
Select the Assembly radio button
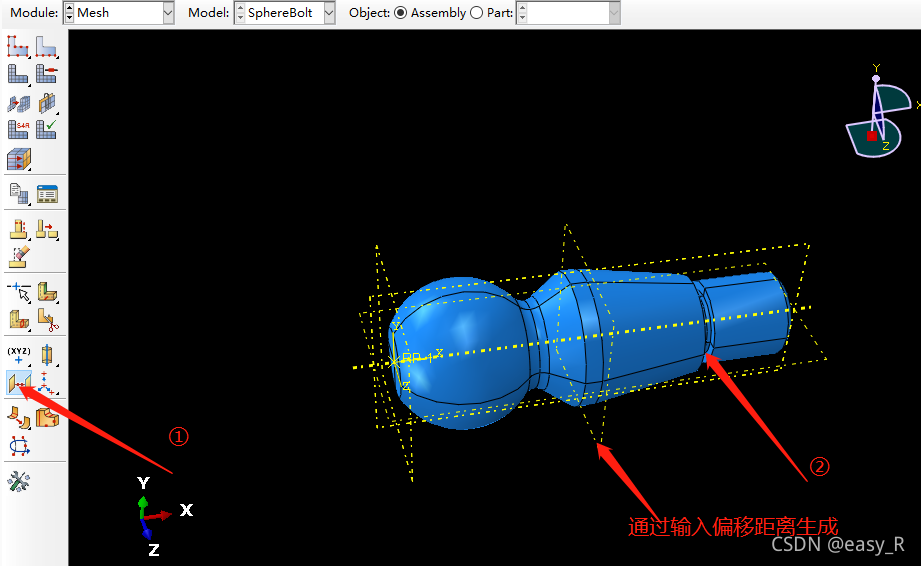coord(400,13)
